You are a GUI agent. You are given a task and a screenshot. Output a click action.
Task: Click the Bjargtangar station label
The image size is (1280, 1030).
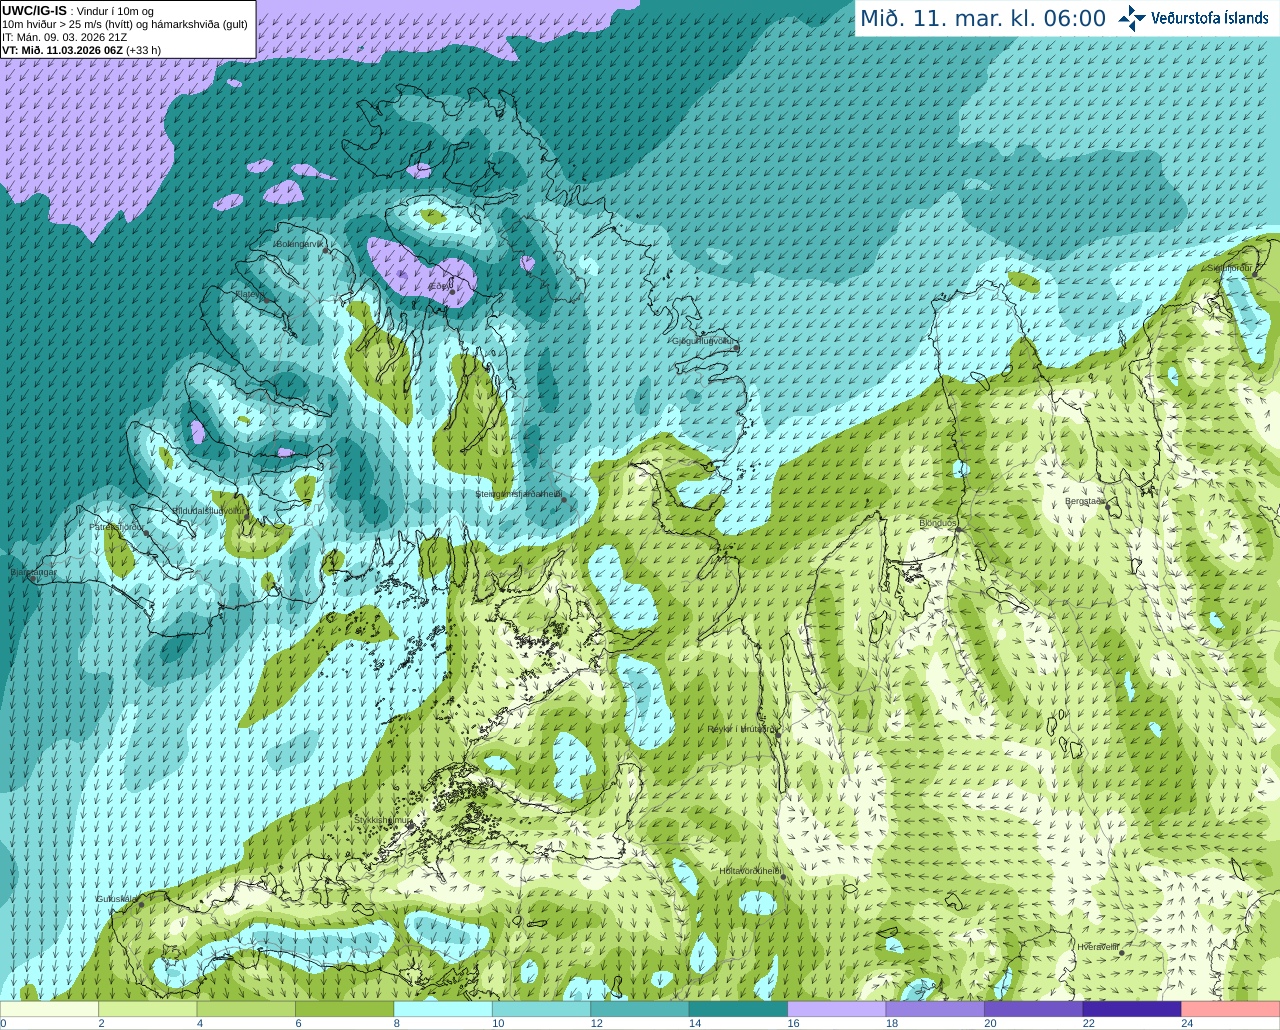(x=32, y=573)
